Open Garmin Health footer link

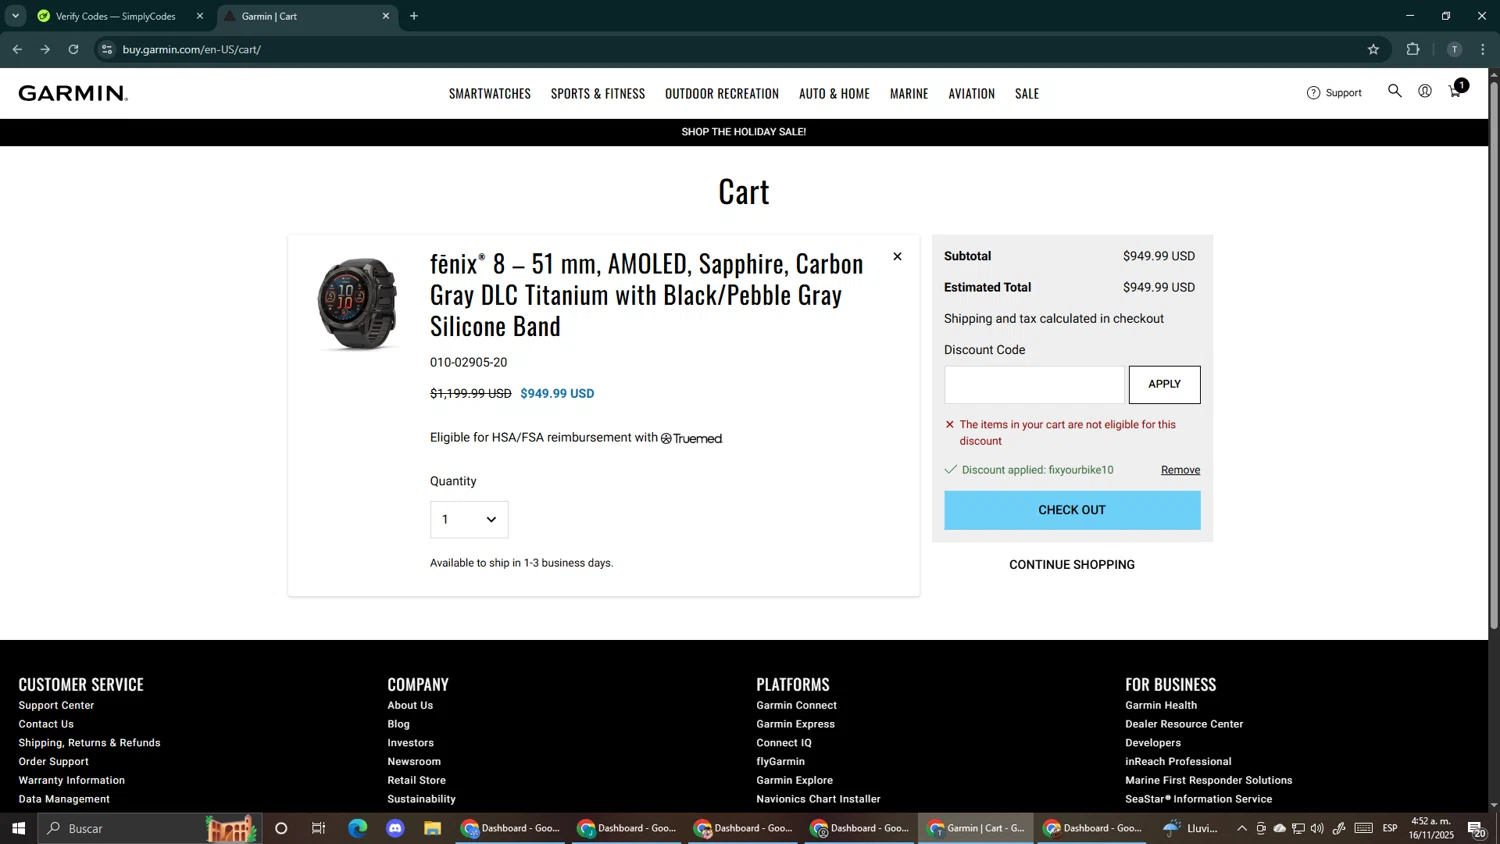pos(1161,705)
